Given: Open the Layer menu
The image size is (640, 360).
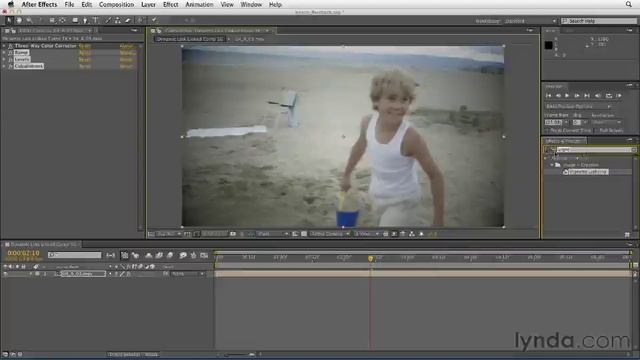Looking at the screenshot, I should coord(148,4).
